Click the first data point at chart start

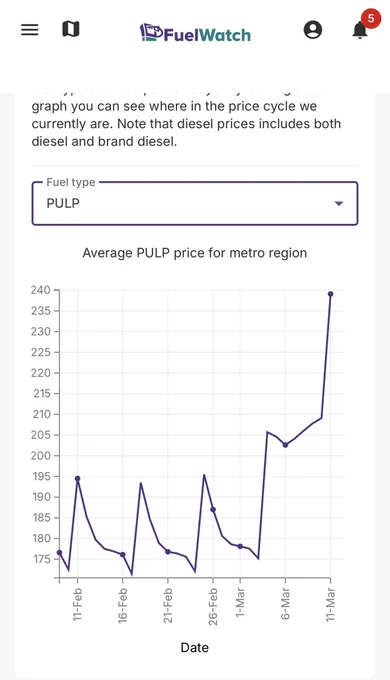(x=59, y=553)
